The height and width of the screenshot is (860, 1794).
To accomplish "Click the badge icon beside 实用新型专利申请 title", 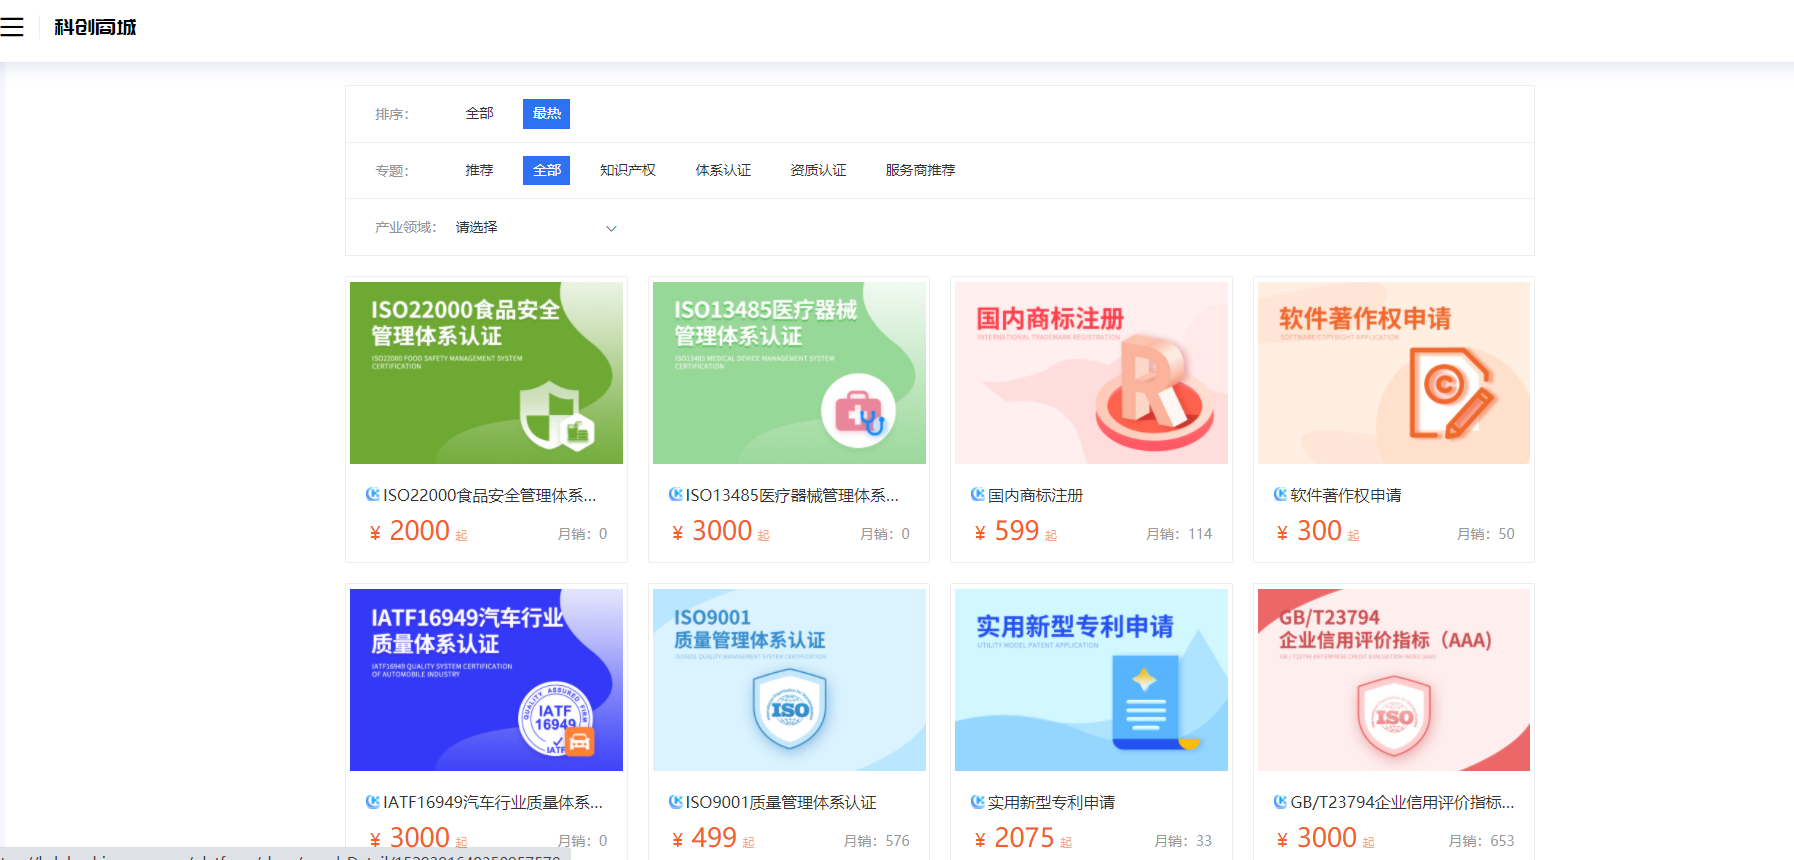I will [x=978, y=801].
